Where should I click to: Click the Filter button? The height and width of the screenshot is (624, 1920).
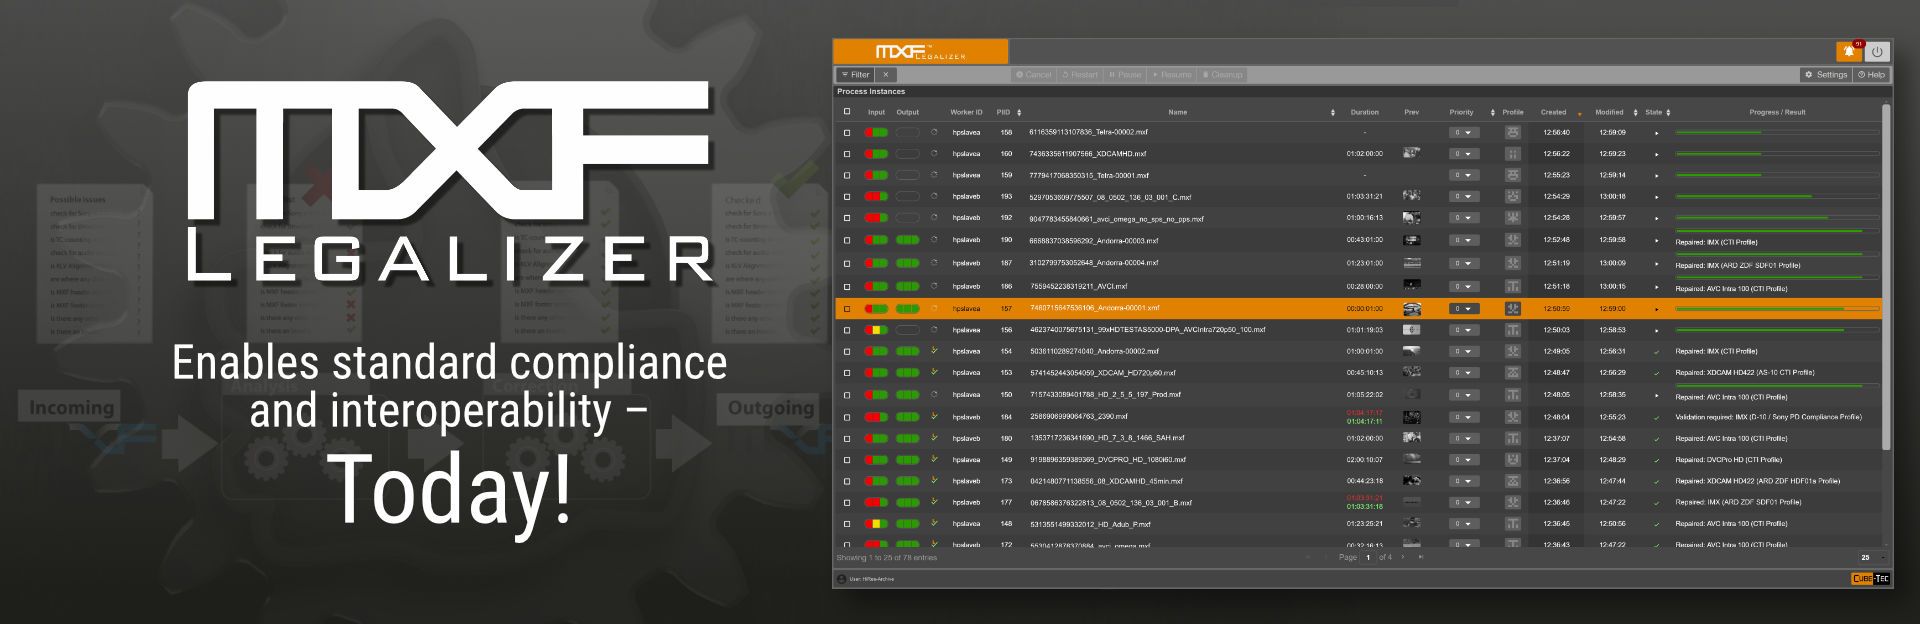click(855, 75)
